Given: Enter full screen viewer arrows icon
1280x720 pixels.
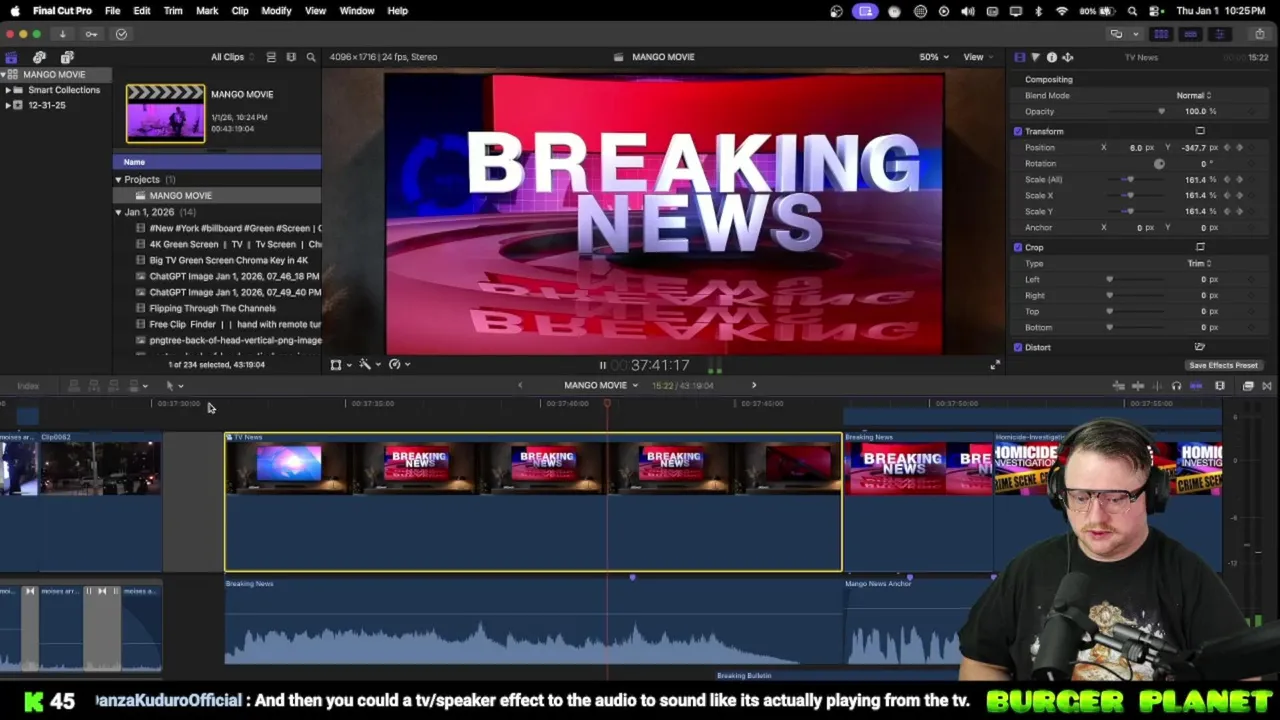Looking at the screenshot, I should pyautogui.click(x=994, y=366).
